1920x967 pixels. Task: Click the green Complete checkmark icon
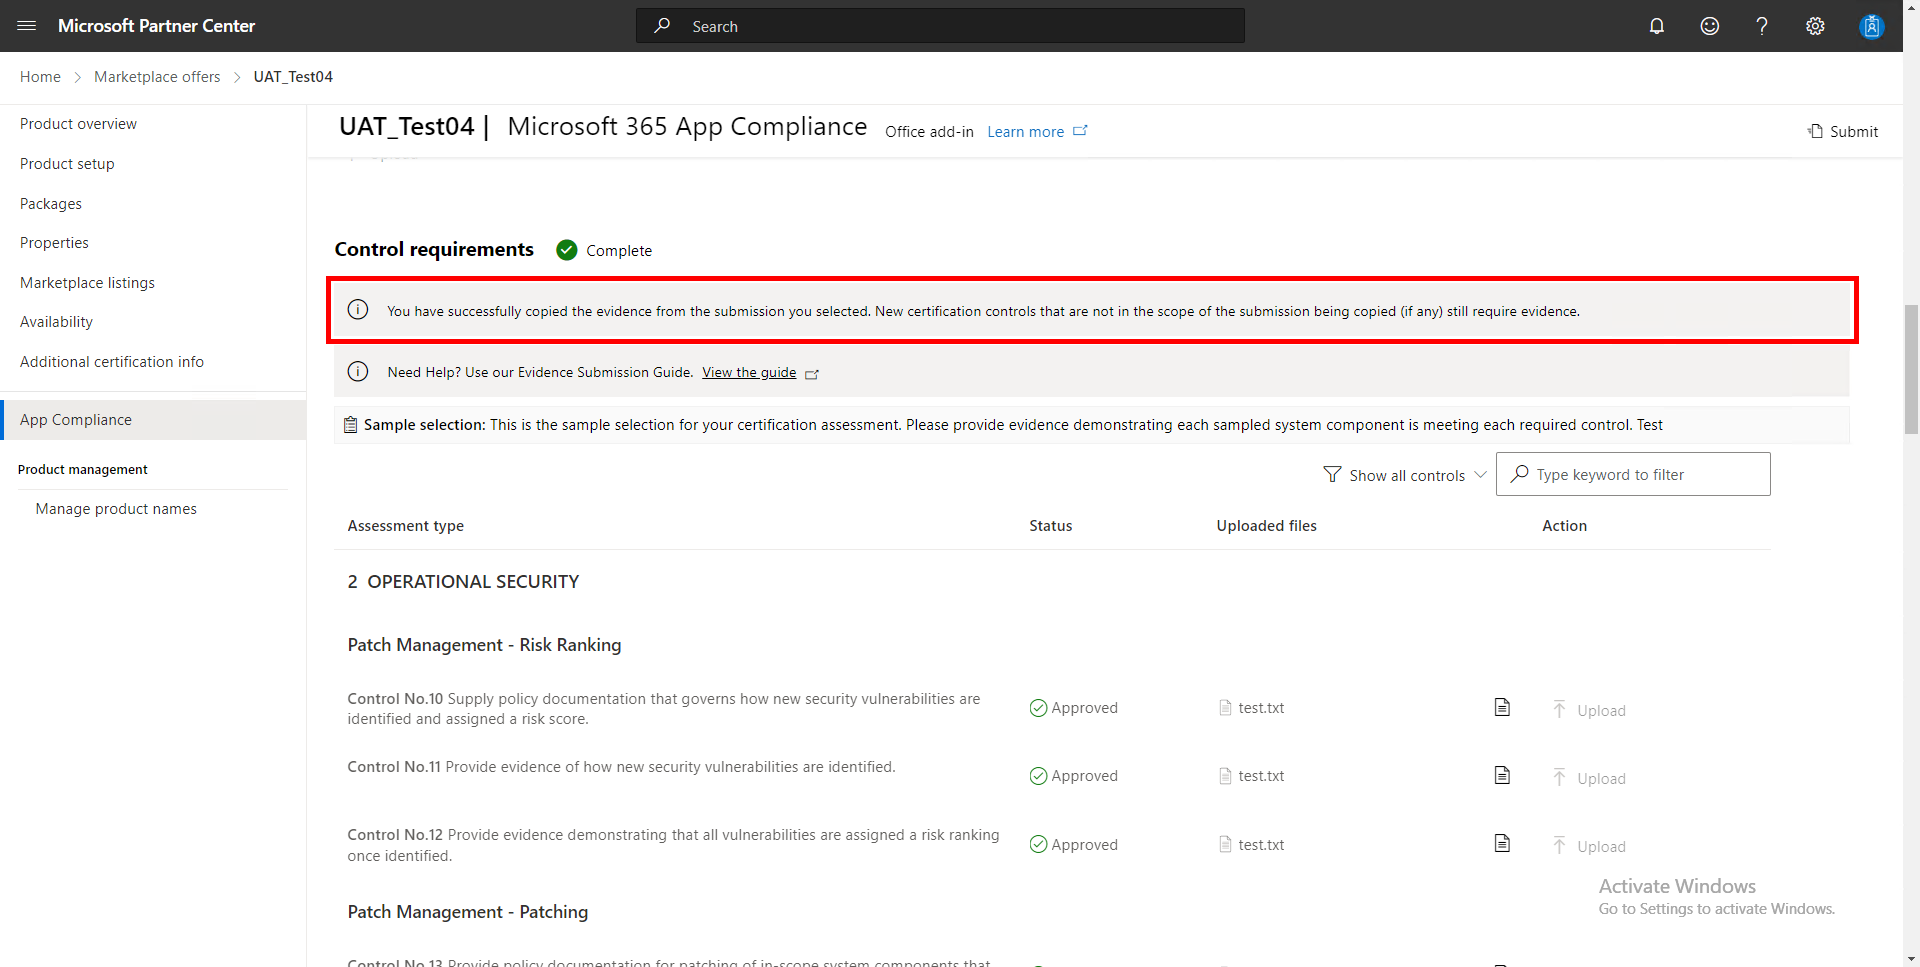[x=567, y=250]
